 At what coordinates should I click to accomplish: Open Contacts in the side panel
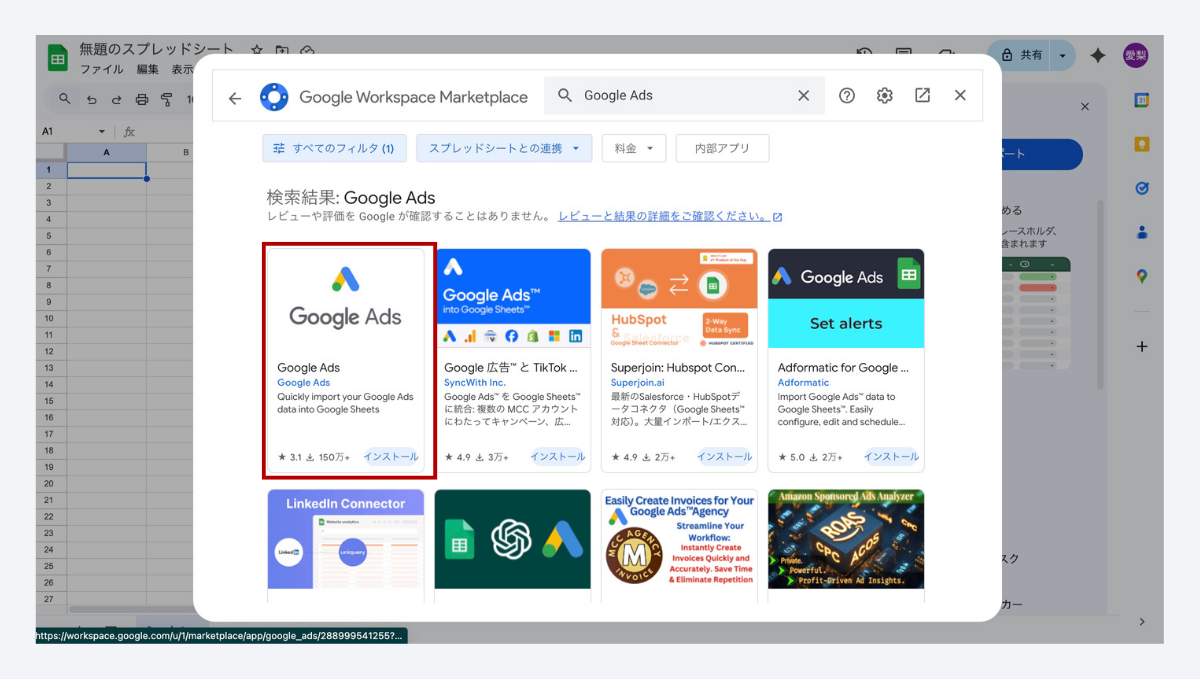click(1141, 232)
